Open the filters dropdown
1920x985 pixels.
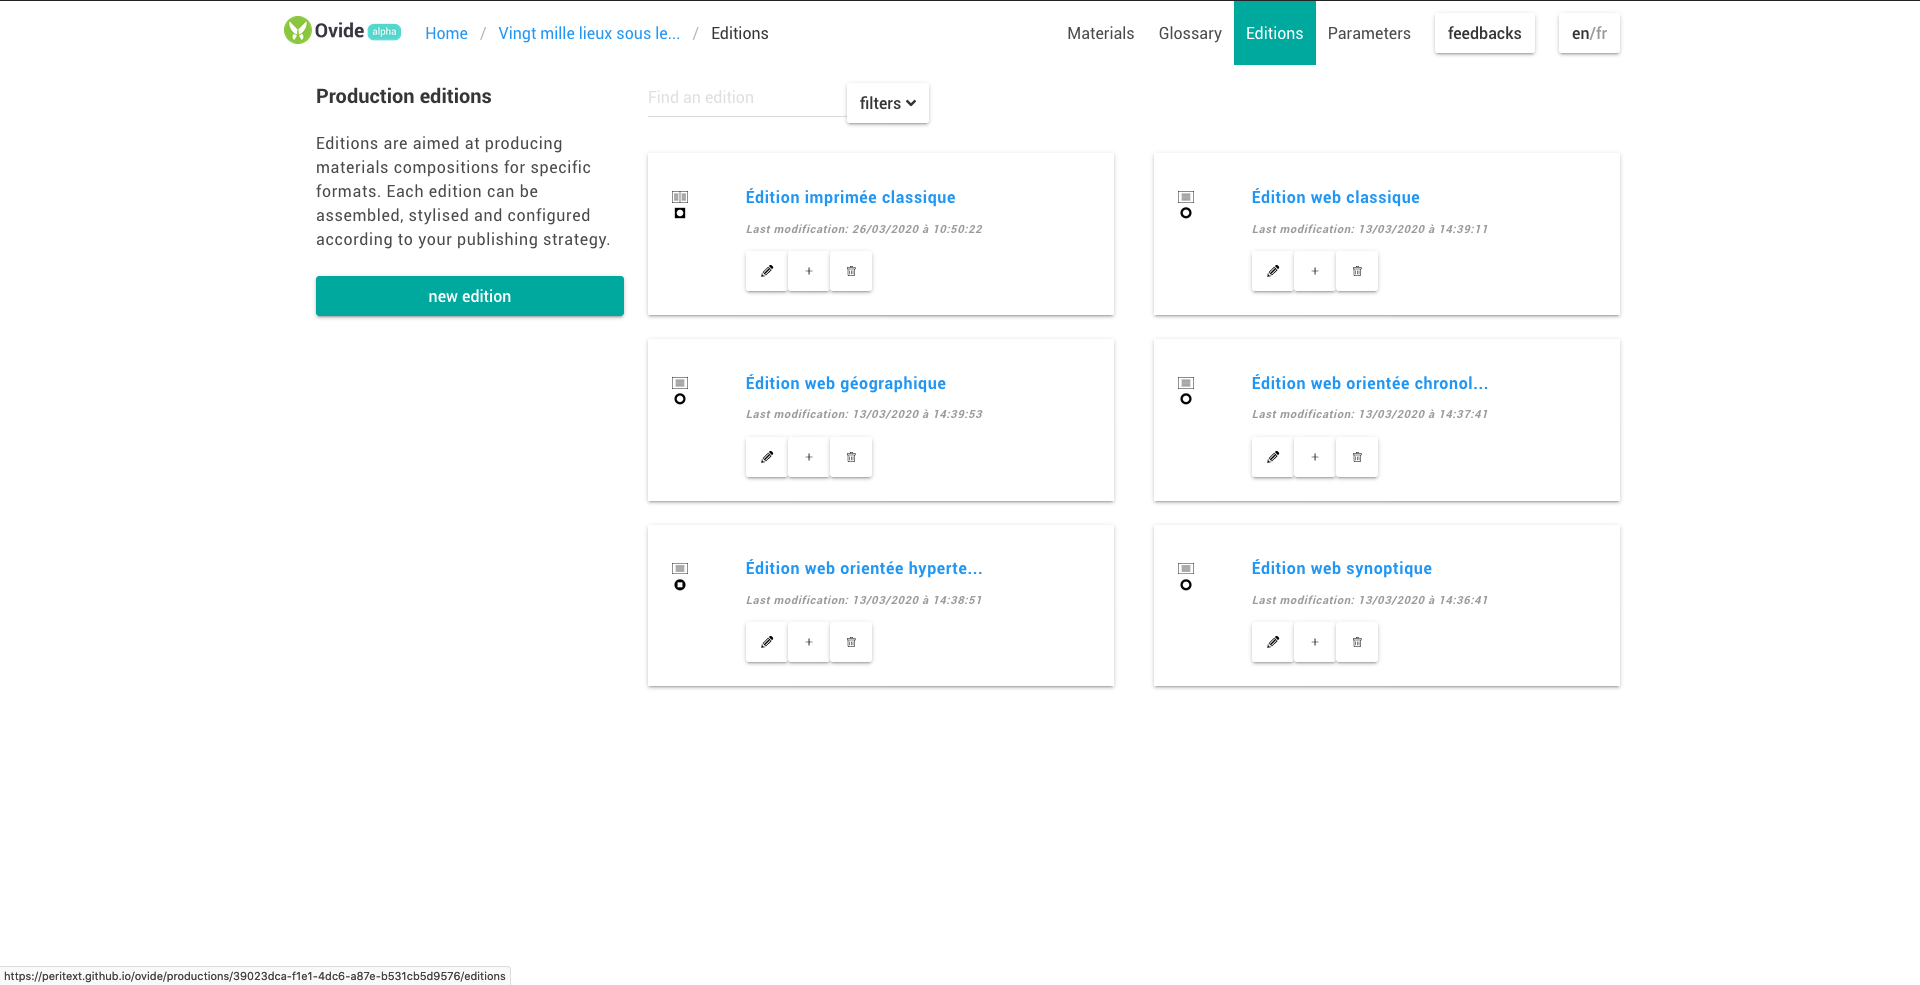(x=888, y=103)
